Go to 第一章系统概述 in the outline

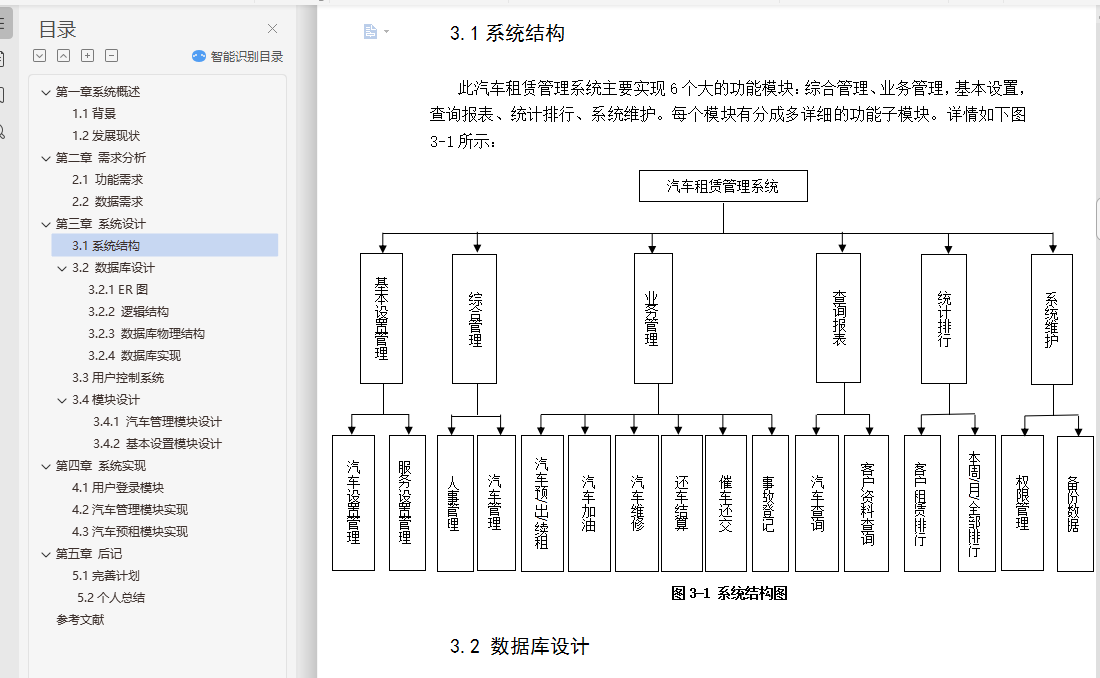[x=98, y=92]
